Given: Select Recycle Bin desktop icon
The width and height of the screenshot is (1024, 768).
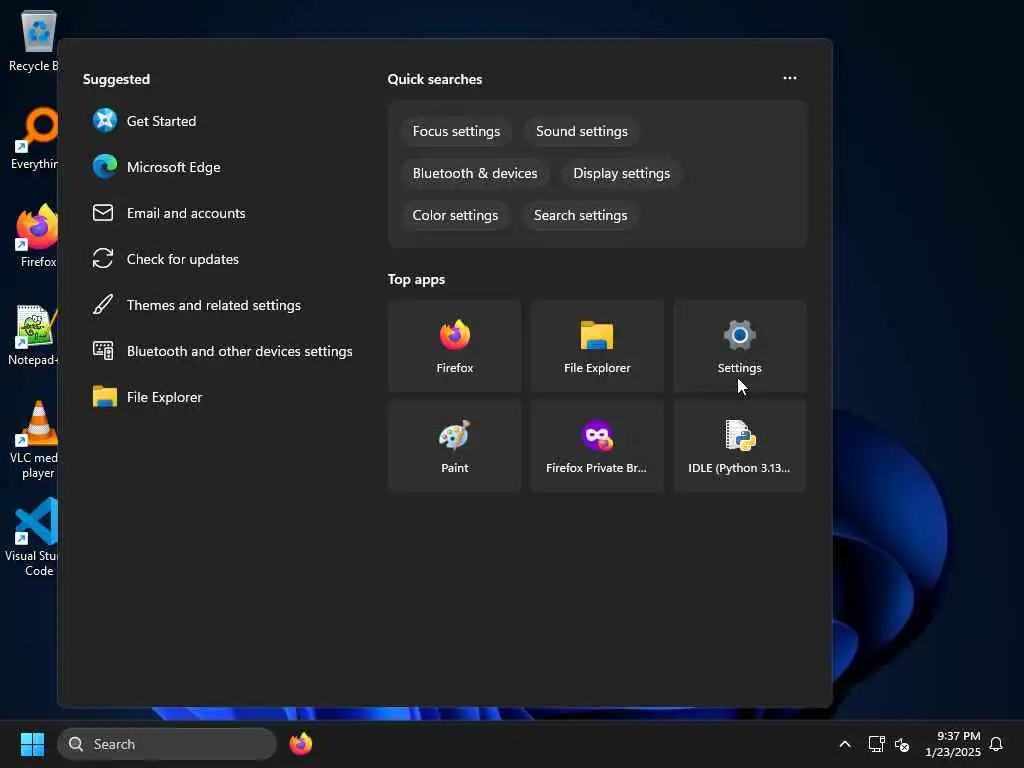Looking at the screenshot, I should click(33, 41).
